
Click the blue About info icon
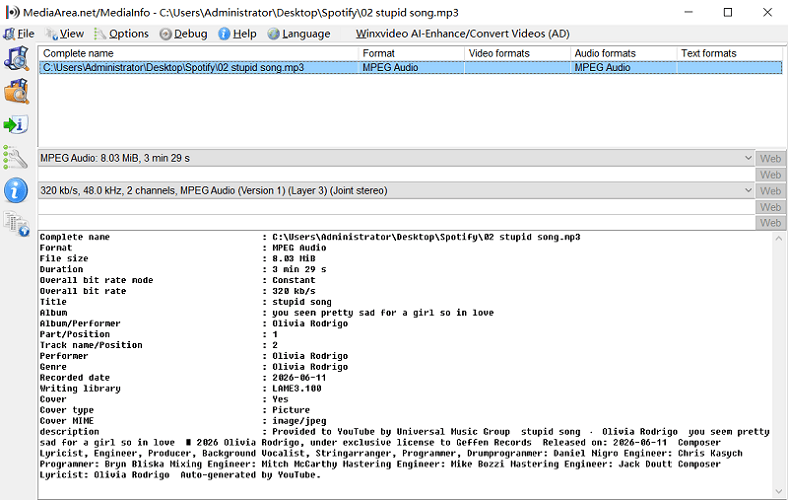16,190
